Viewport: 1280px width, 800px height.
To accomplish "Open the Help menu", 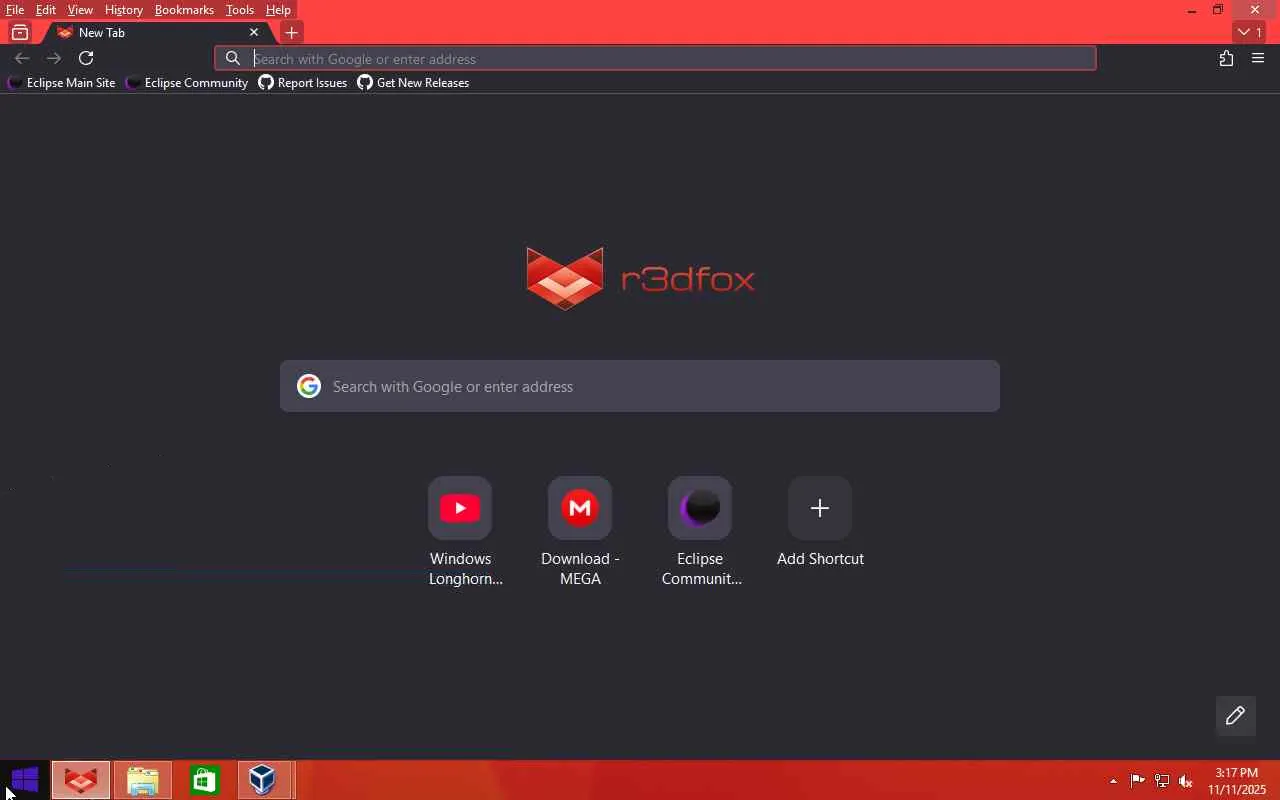I will click(278, 10).
